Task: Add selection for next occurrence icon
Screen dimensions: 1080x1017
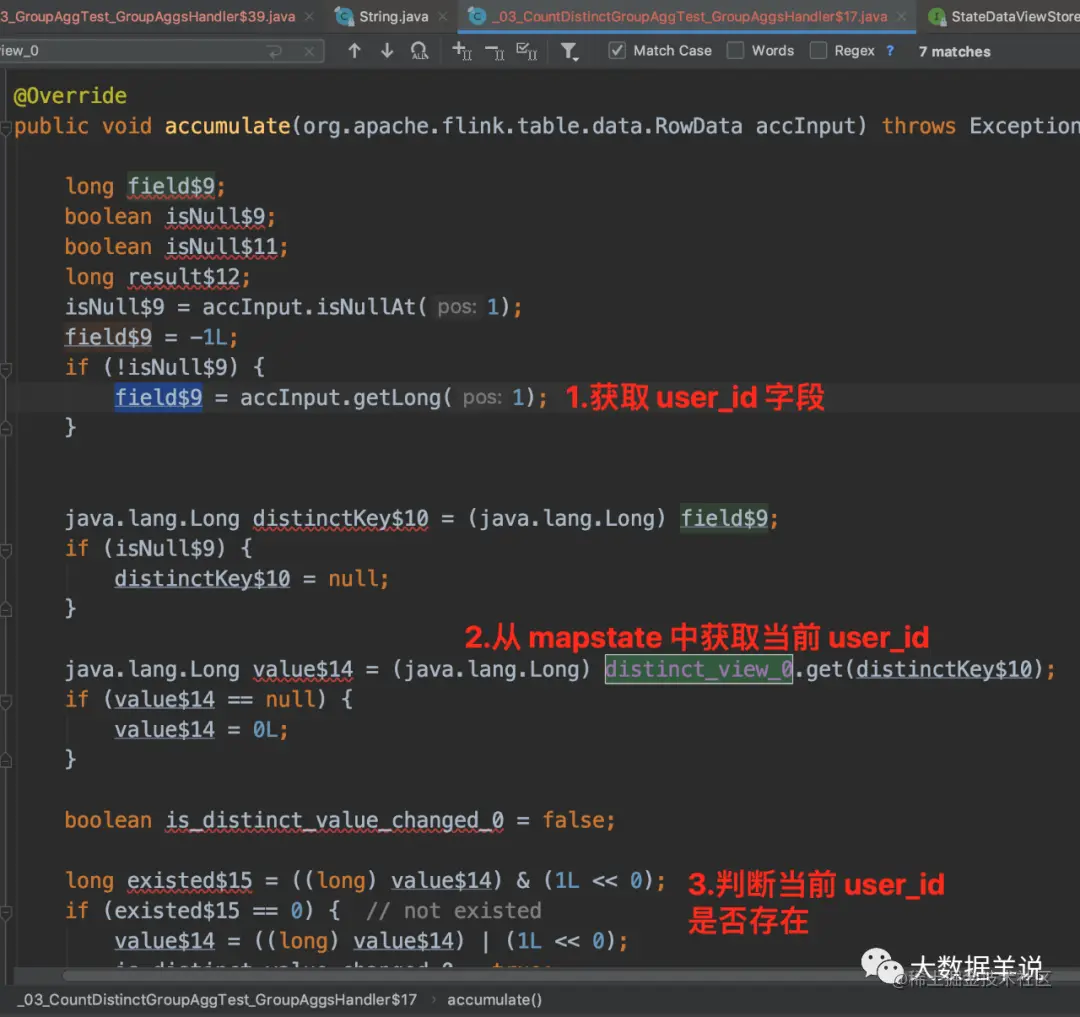Action: (461, 51)
